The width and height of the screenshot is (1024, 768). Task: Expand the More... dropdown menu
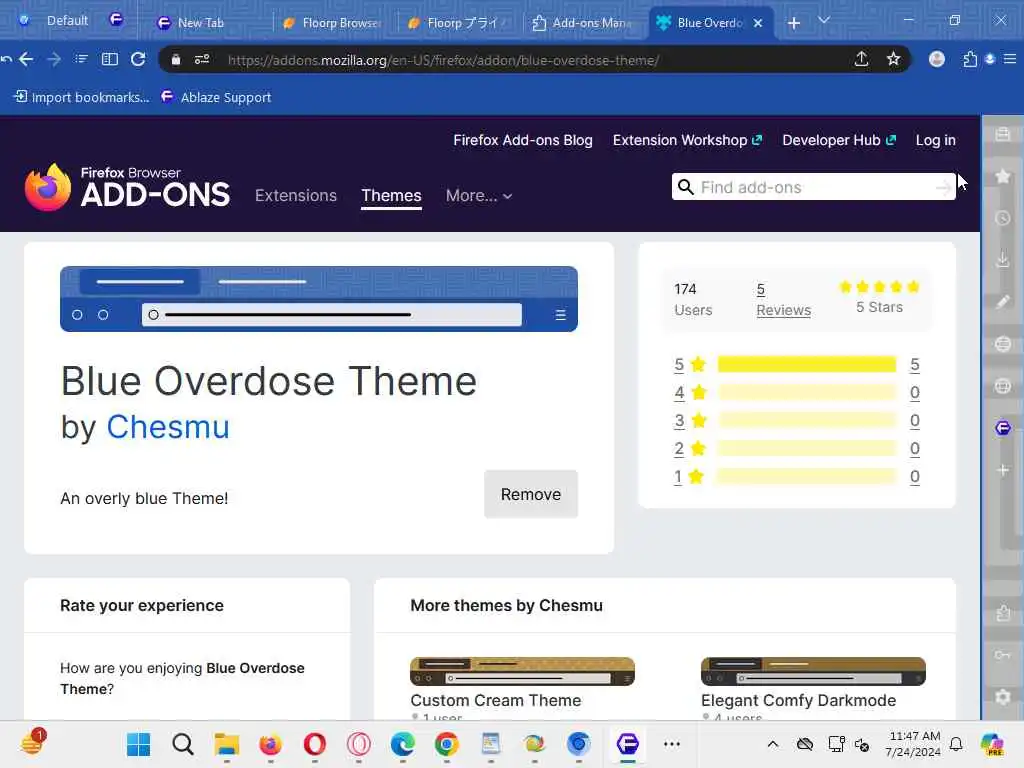click(479, 195)
